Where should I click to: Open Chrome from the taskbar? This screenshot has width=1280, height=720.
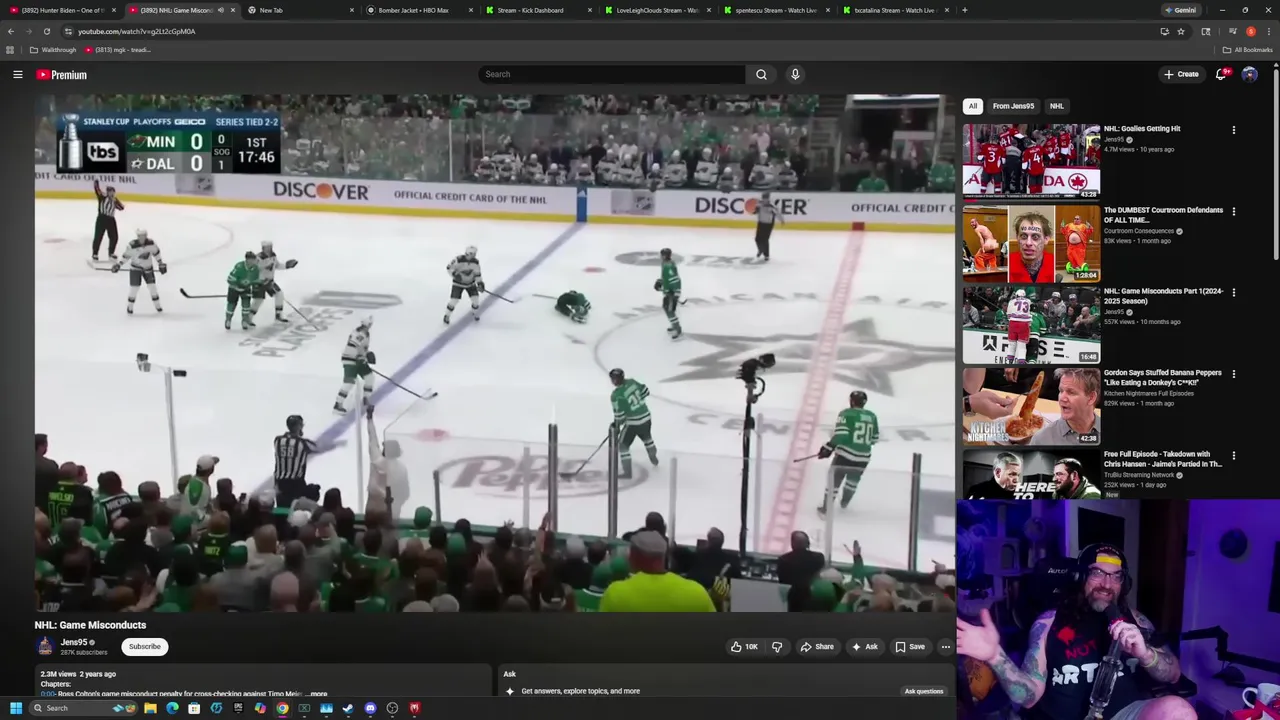[x=282, y=708]
